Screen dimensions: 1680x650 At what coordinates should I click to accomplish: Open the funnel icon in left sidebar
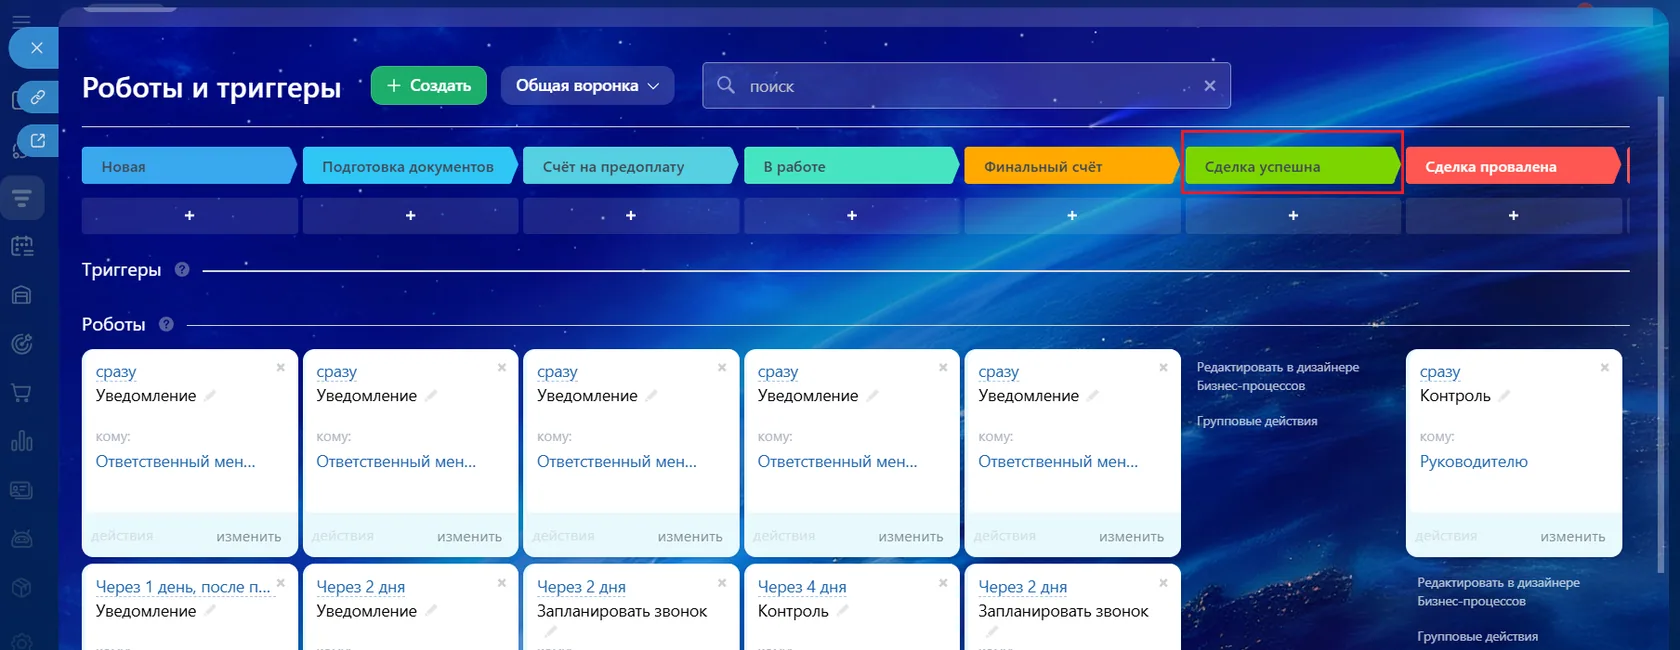[x=22, y=197]
